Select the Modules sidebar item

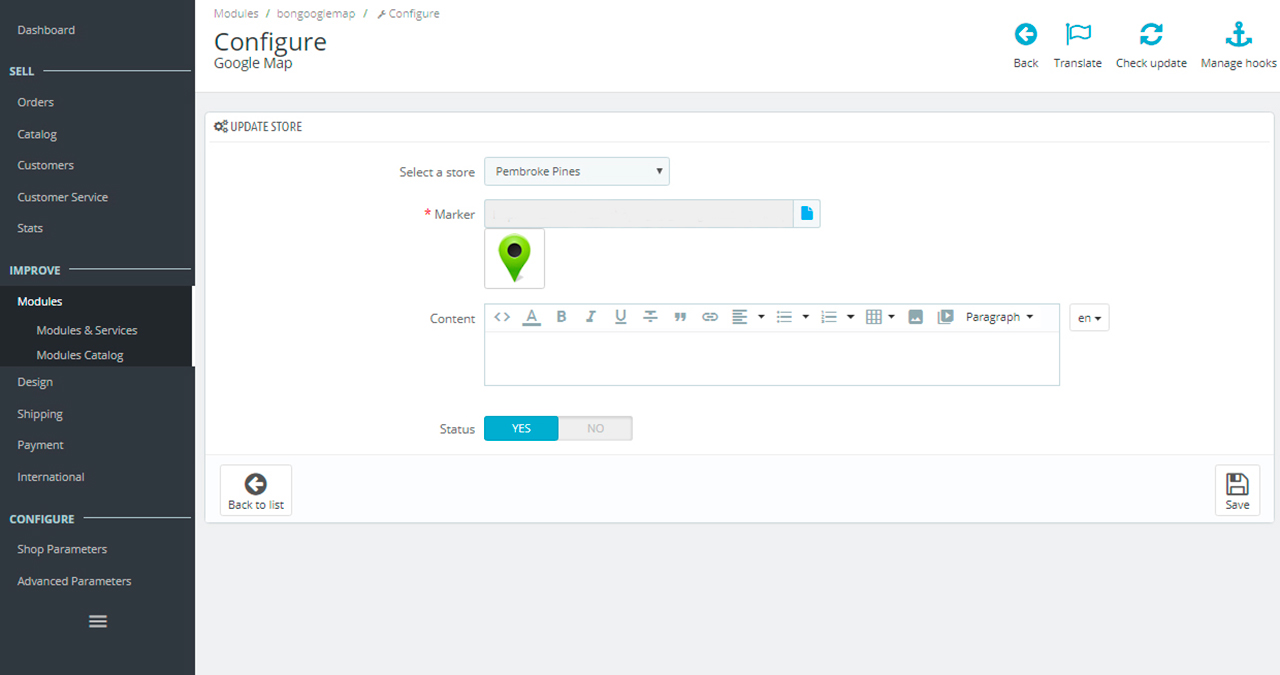coord(40,301)
